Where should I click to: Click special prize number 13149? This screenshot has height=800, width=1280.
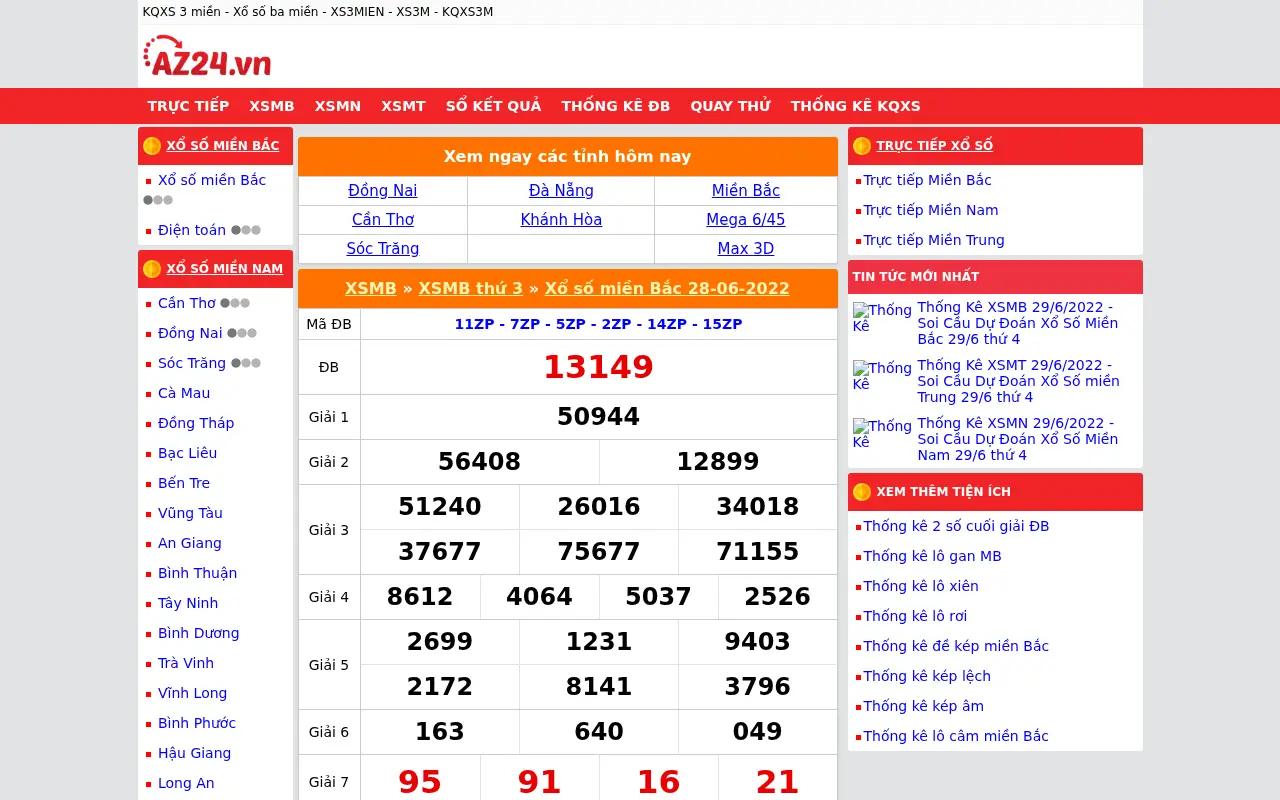598,367
